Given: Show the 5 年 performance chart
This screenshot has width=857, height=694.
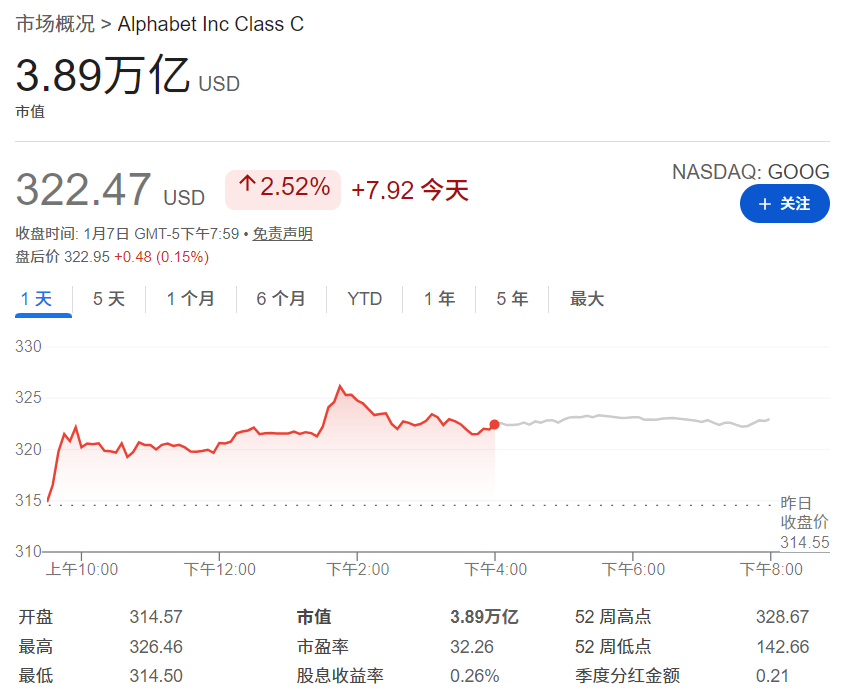Looking at the screenshot, I should (x=511, y=298).
